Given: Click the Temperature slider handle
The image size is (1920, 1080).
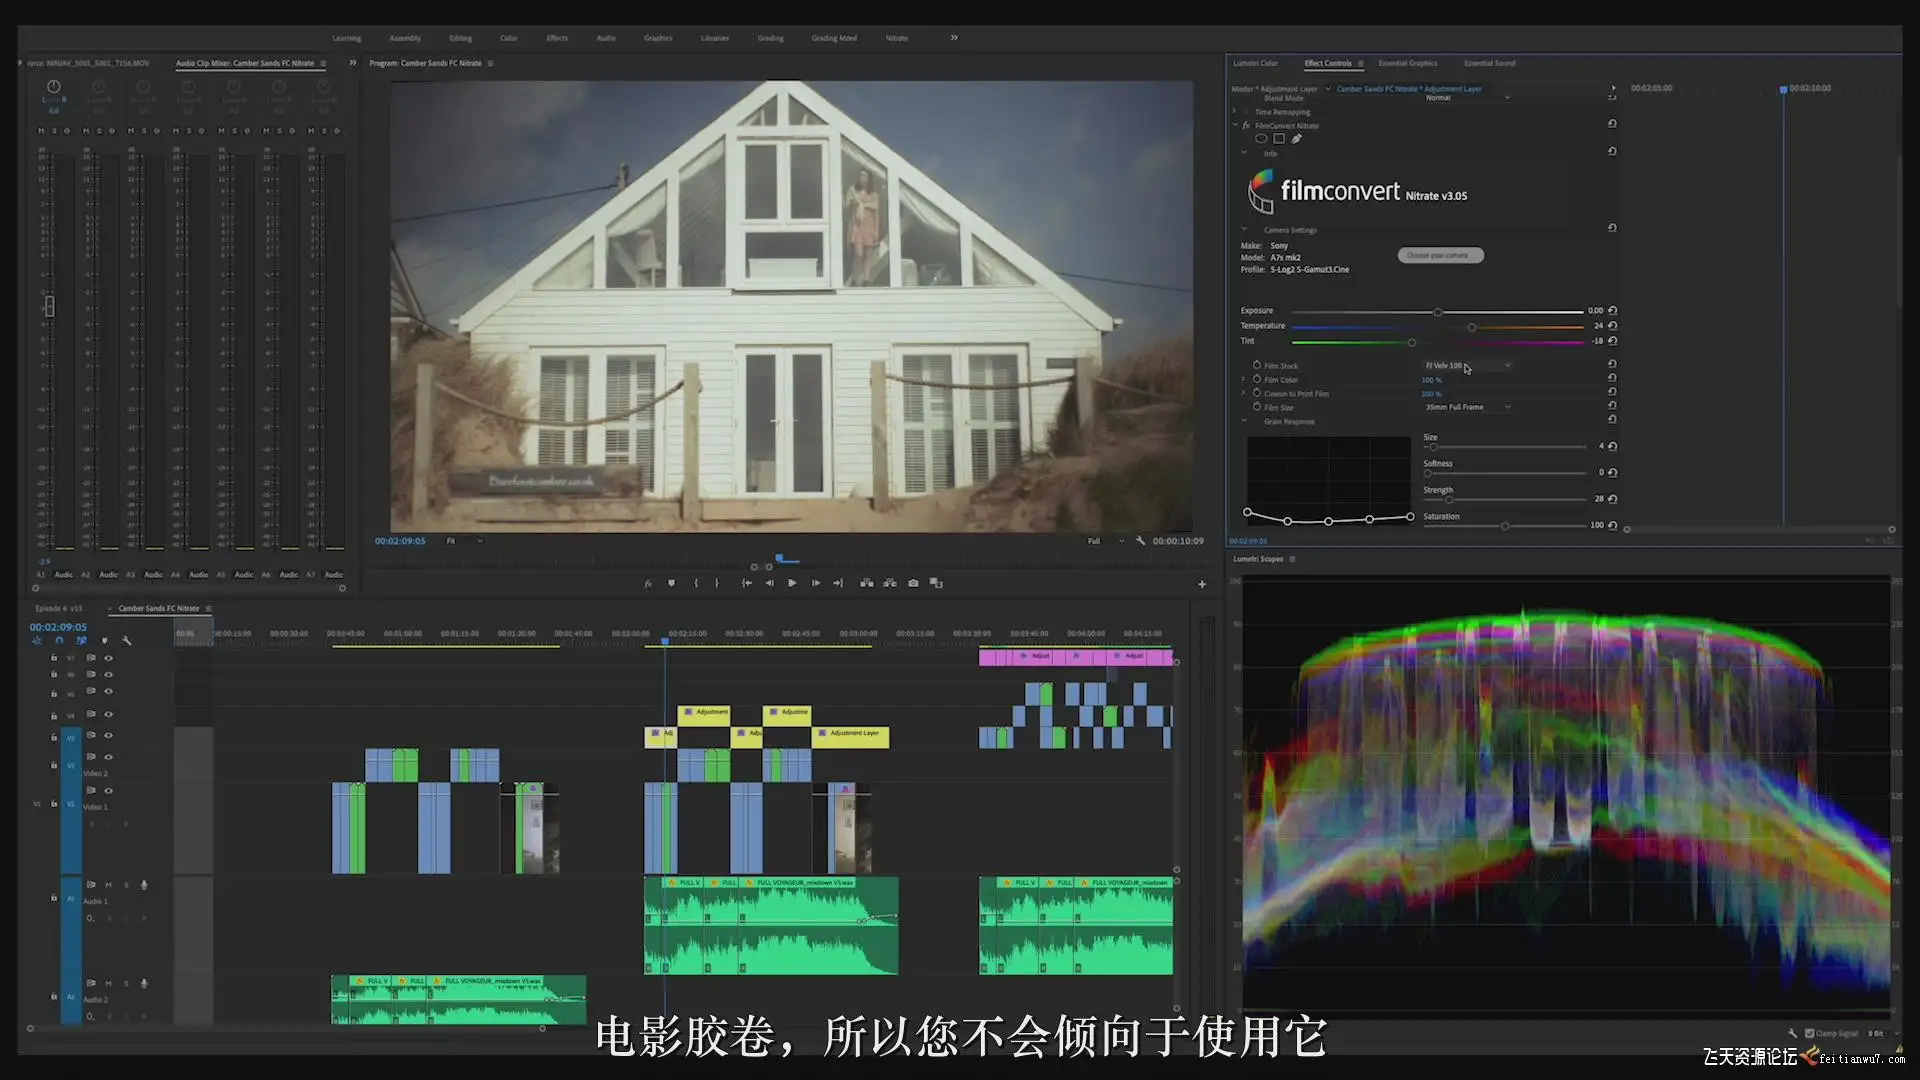Looking at the screenshot, I should tap(1471, 327).
